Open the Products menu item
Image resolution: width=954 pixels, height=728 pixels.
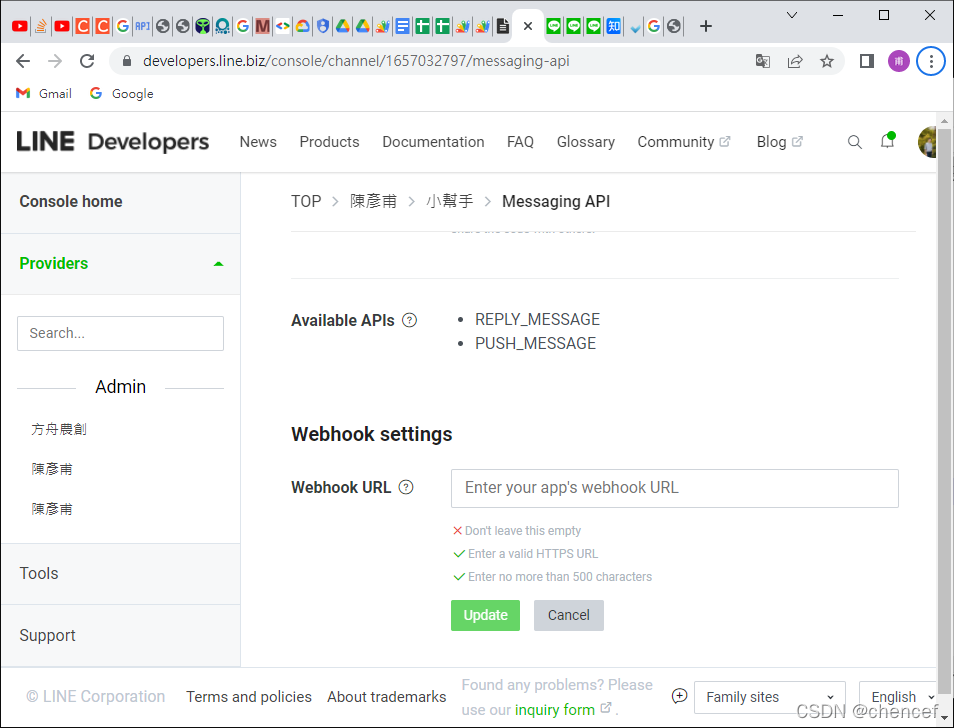[x=329, y=142]
